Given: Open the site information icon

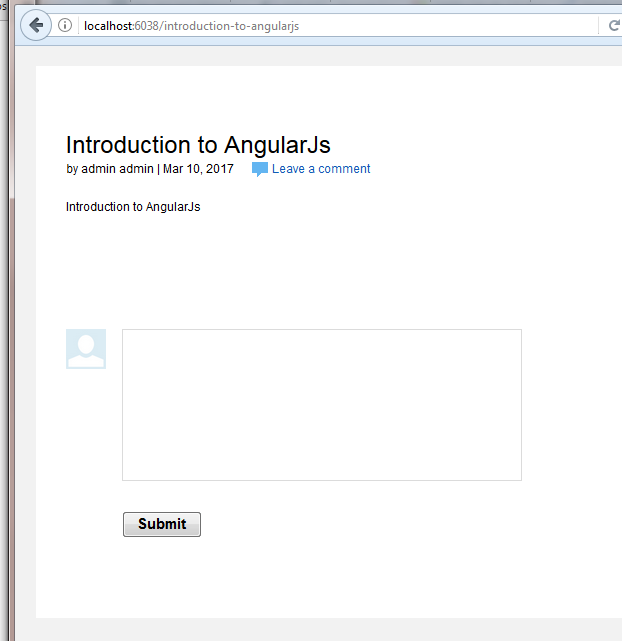Looking at the screenshot, I should pos(65,25).
